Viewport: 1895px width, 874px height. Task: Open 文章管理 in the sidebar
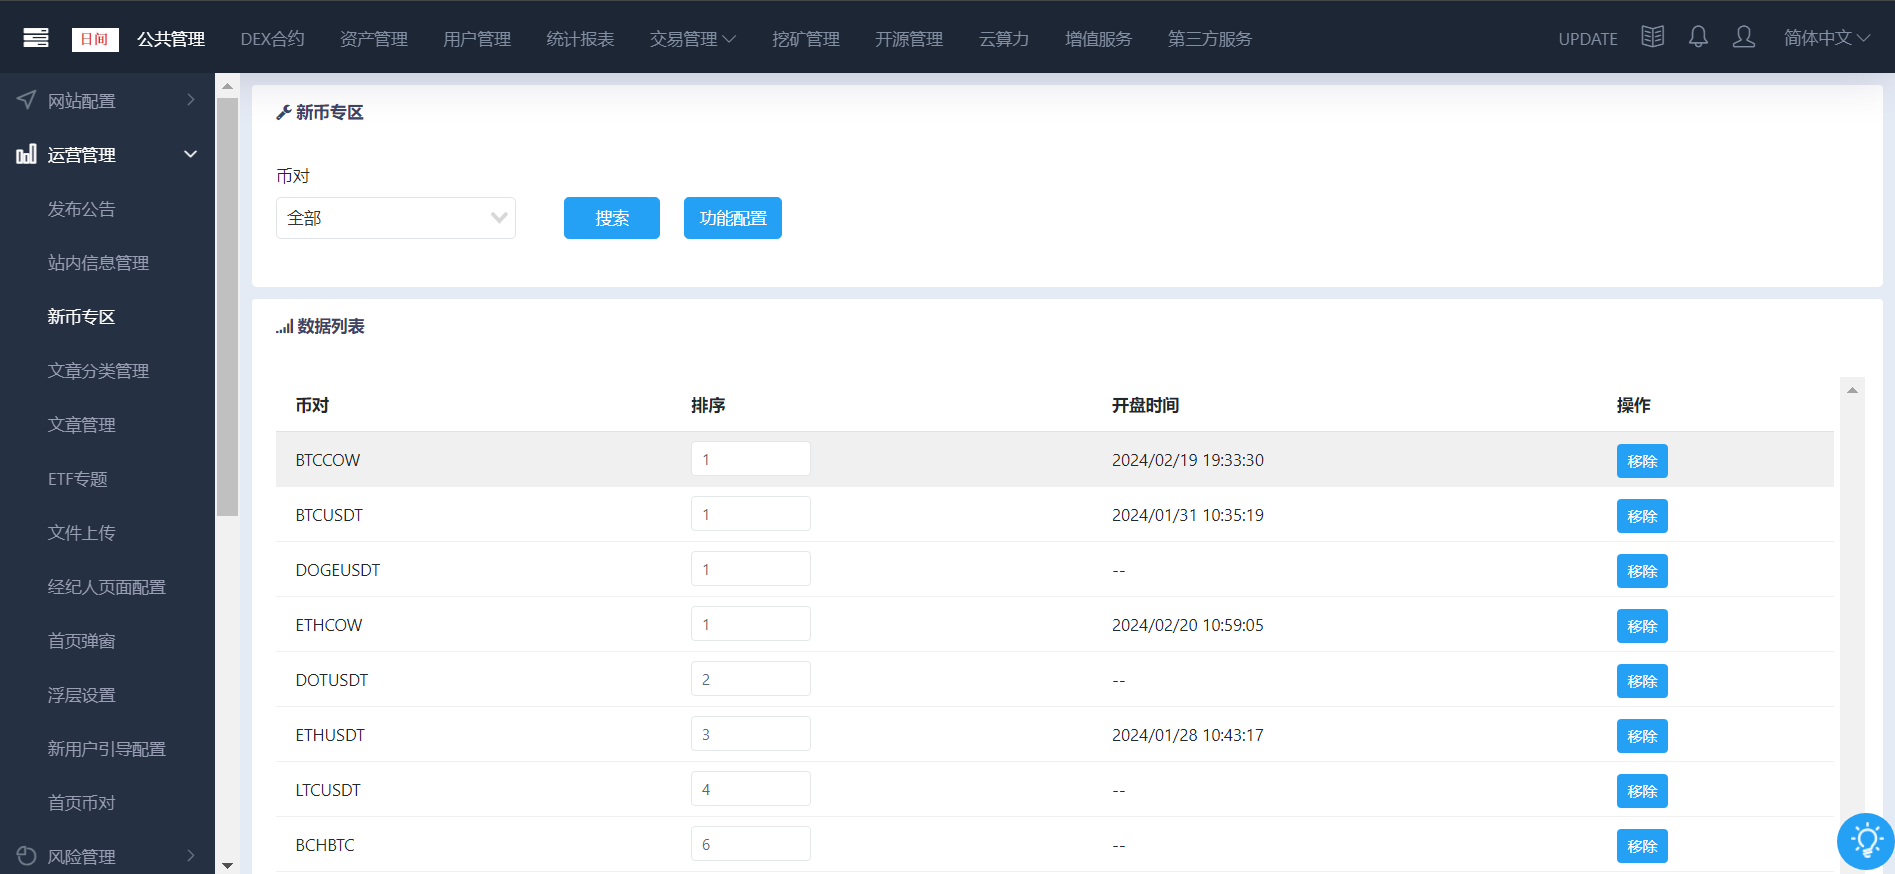pos(82,425)
